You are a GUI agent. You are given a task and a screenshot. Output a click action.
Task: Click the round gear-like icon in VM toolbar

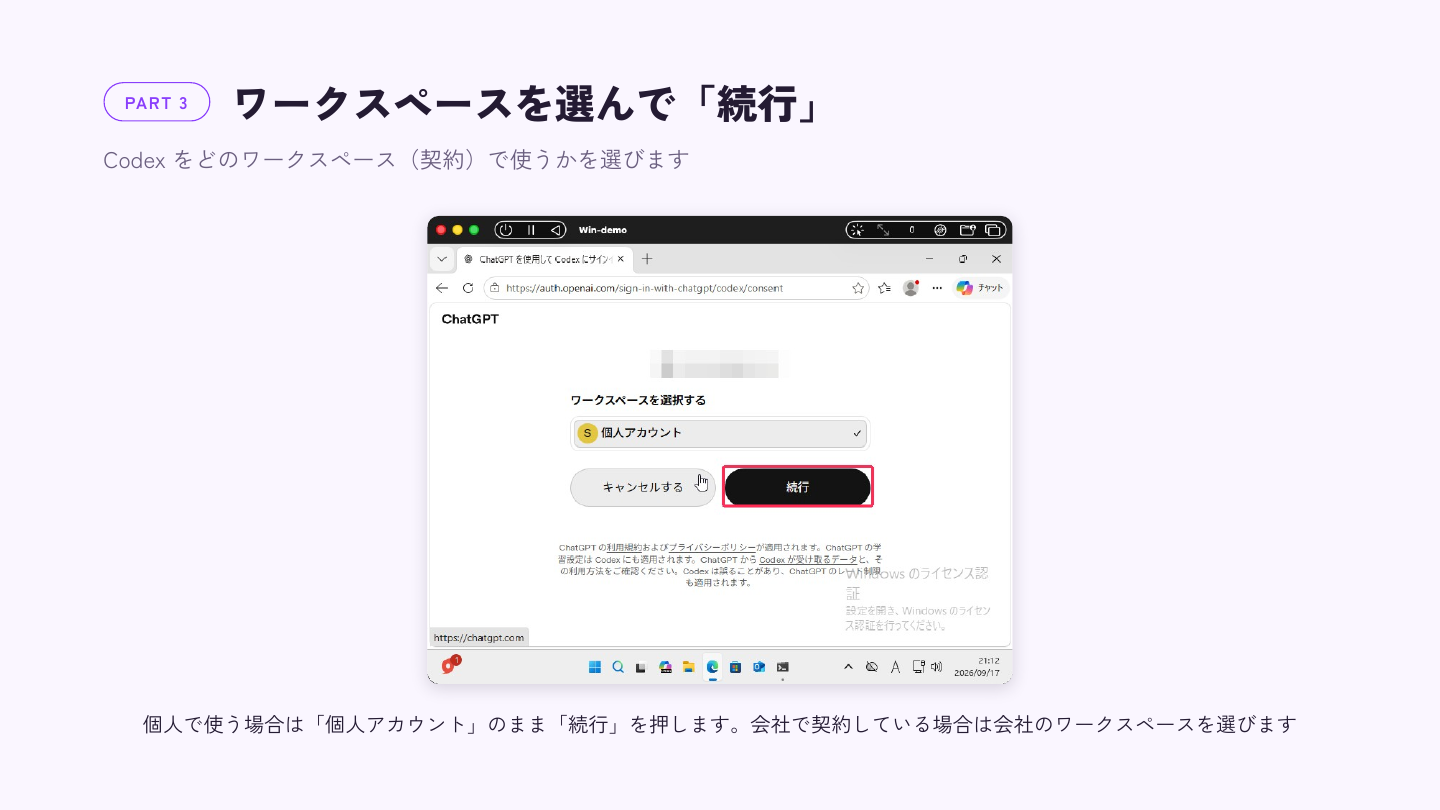pyautogui.click(x=940, y=230)
